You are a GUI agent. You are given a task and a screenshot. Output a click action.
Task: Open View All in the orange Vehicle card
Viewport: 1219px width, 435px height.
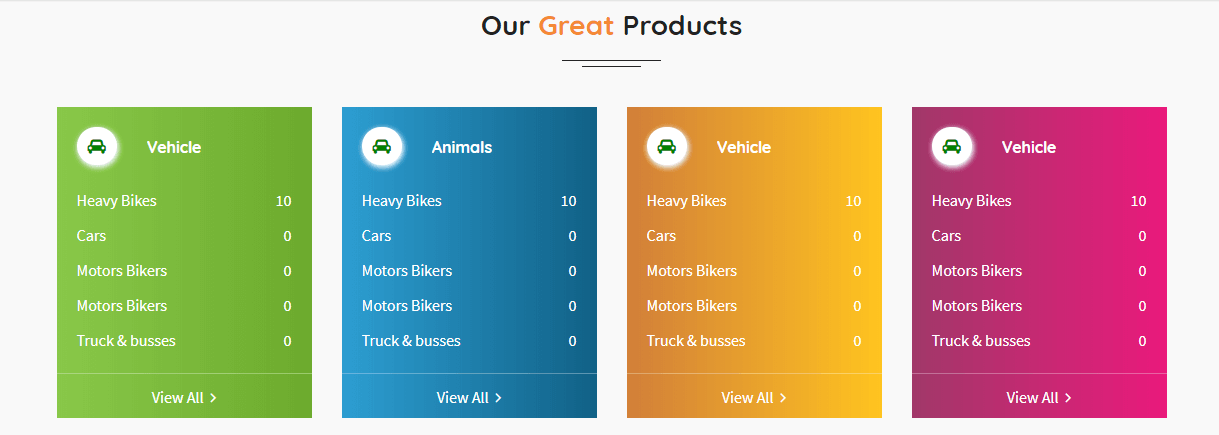point(747,398)
